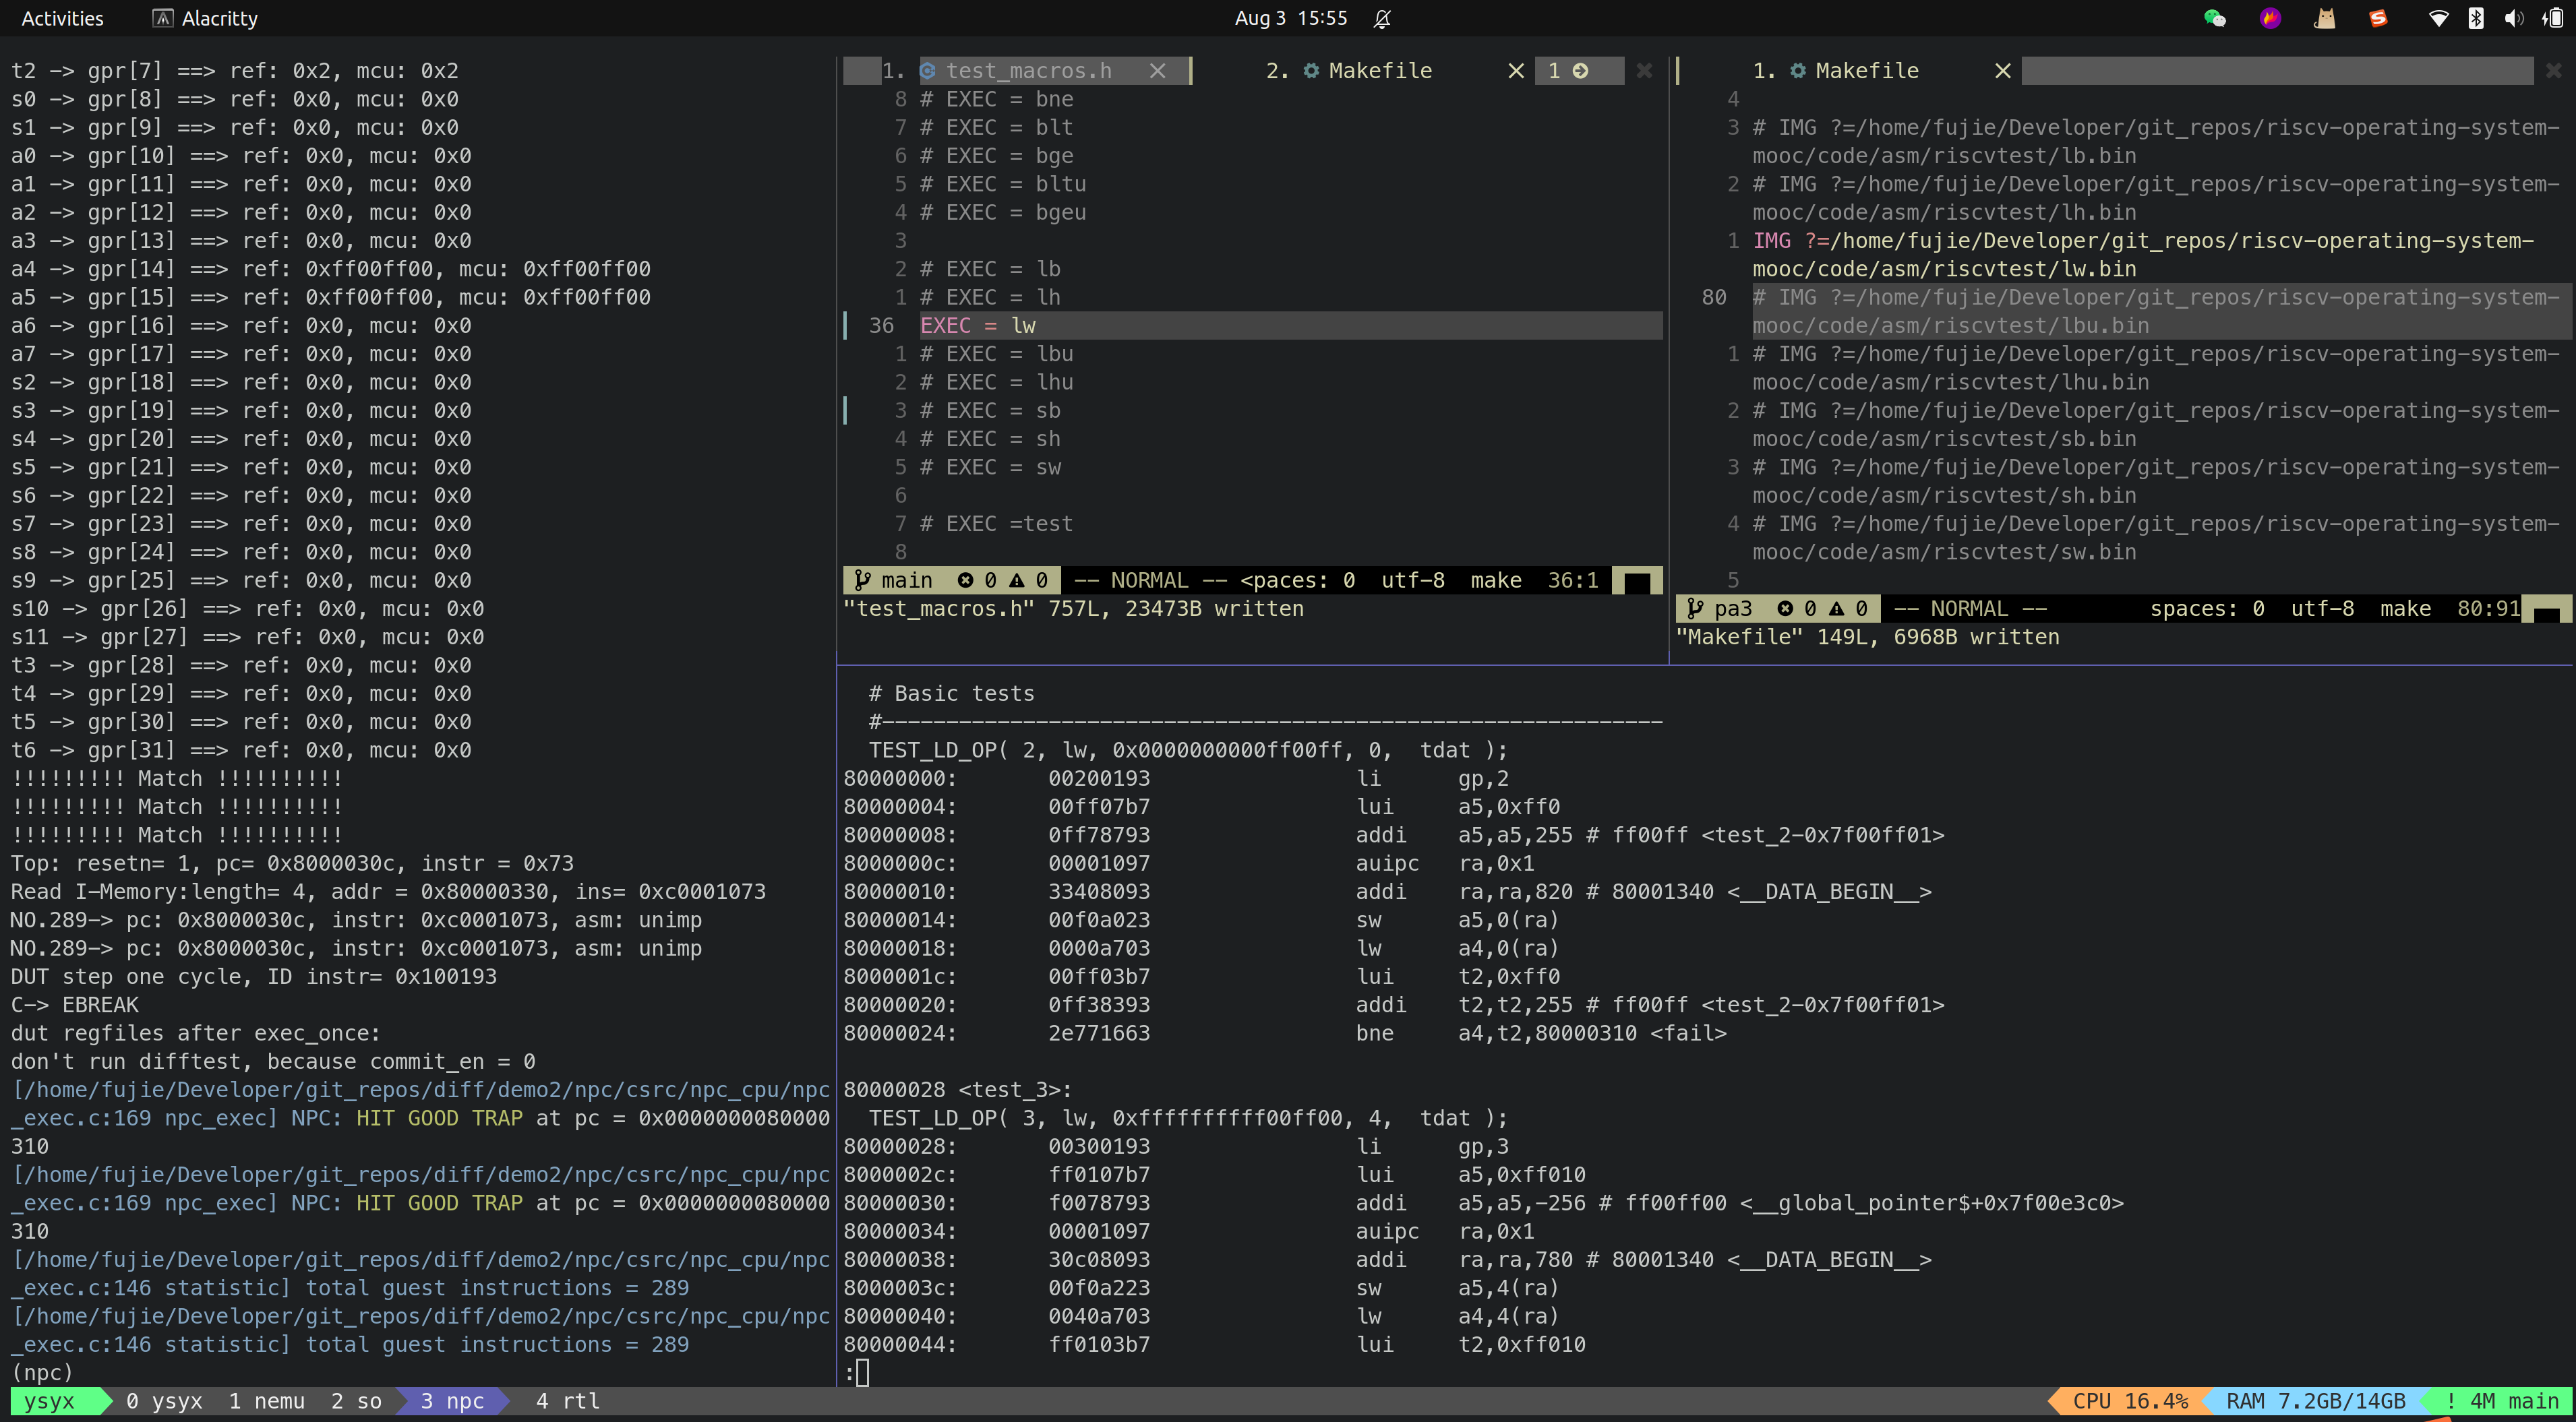The width and height of the screenshot is (2576, 1422).
Task: Click the red Sogou input method icon
Action: (x=2378, y=18)
